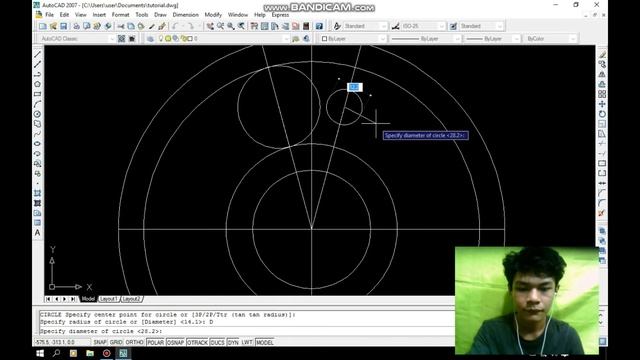
Task: Click the Save icon
Action: coord(63,26)
